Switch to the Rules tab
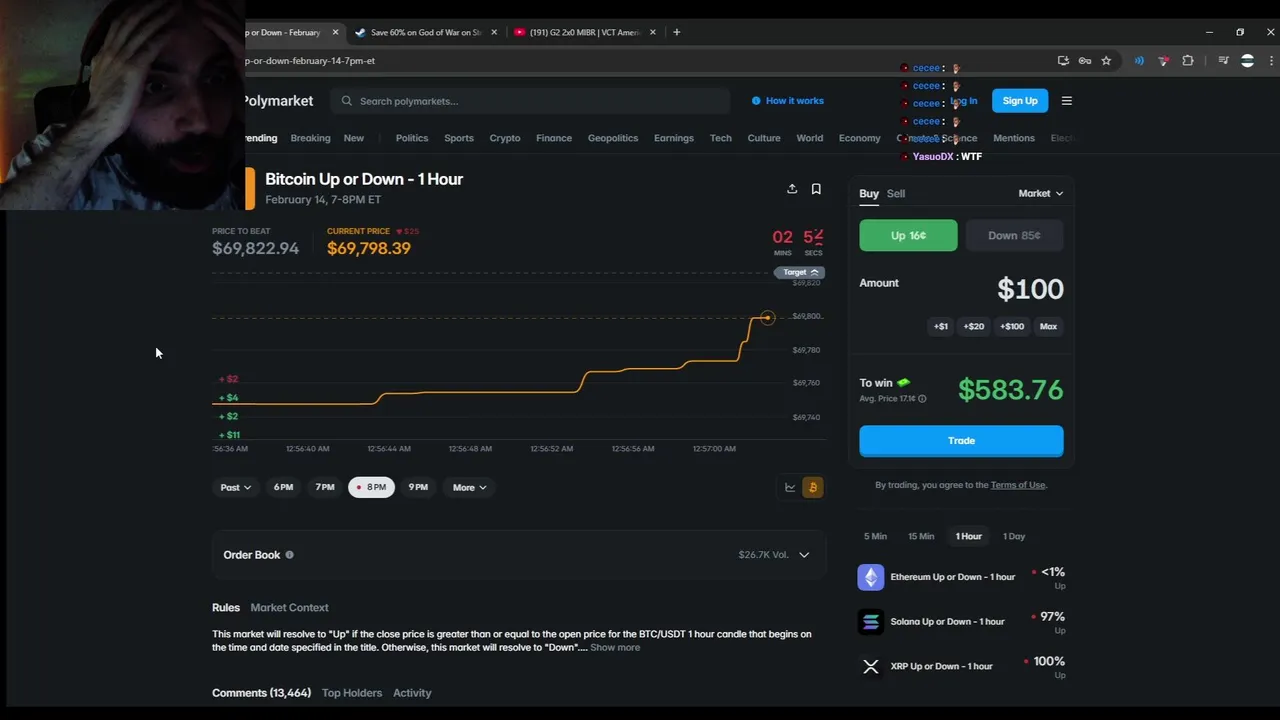1280x720 pixels. (x=226, y=607)
